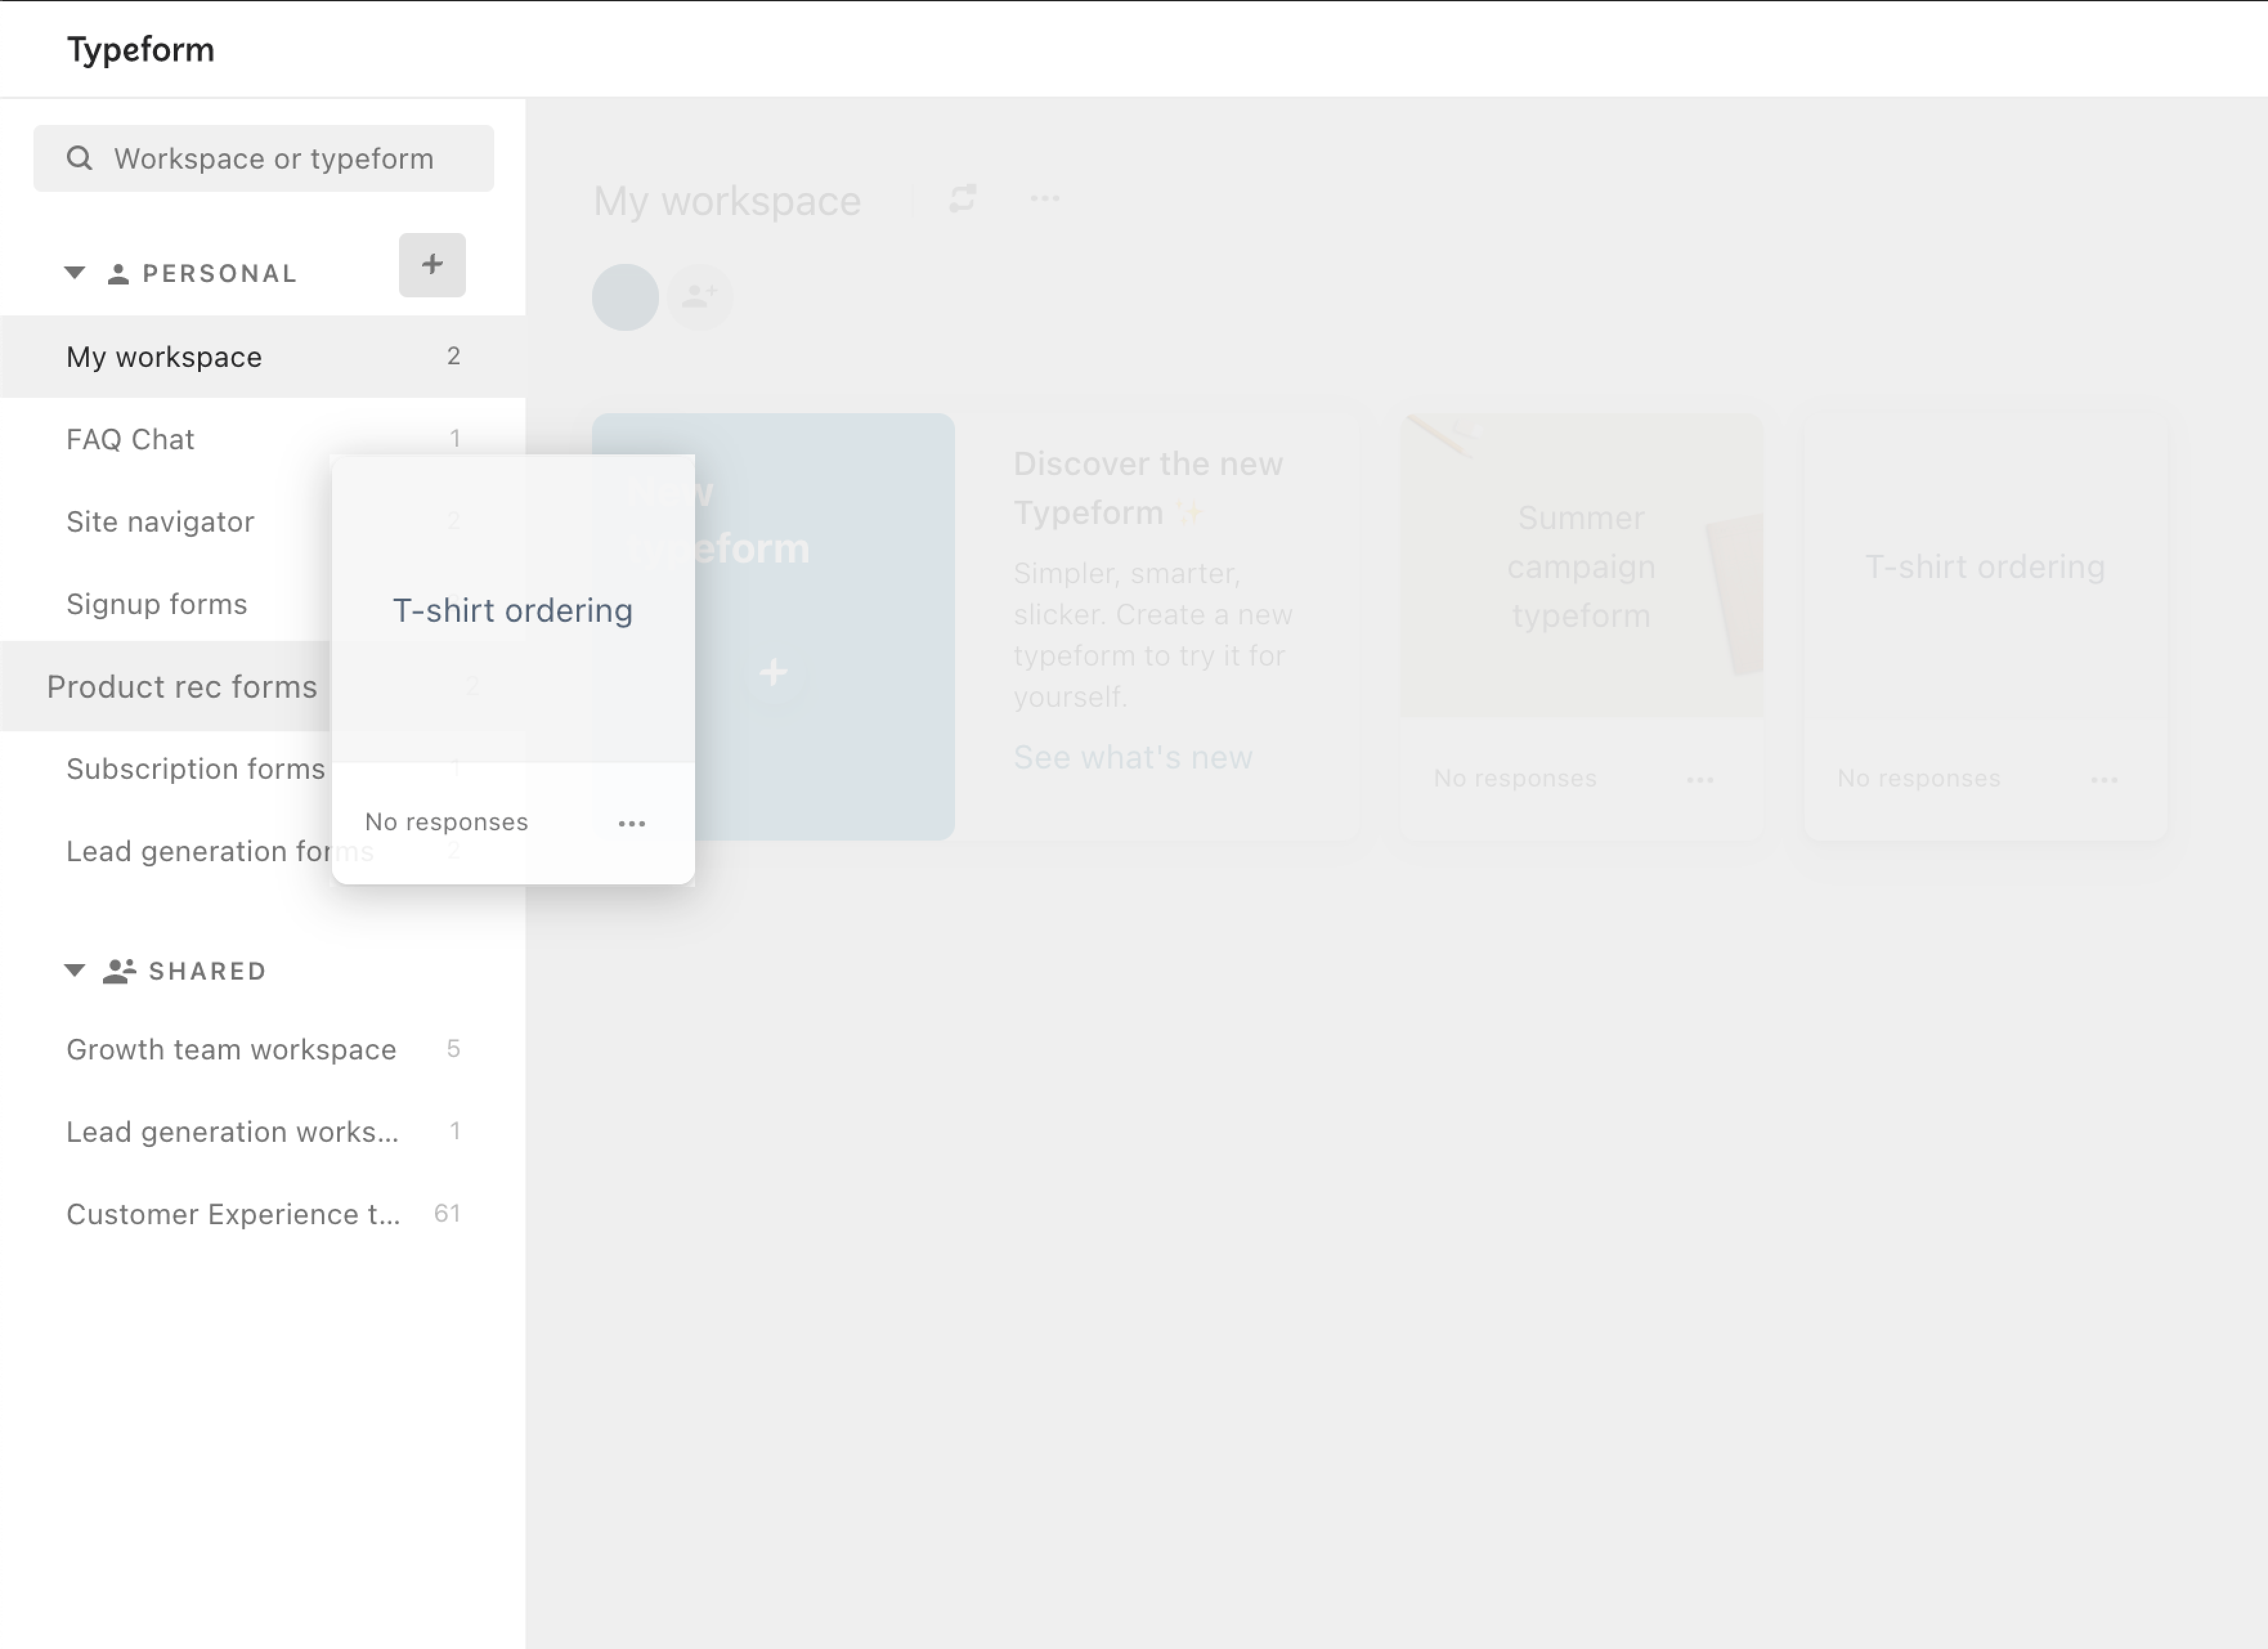Collapse the SHARED section triangle

point(74,970)
